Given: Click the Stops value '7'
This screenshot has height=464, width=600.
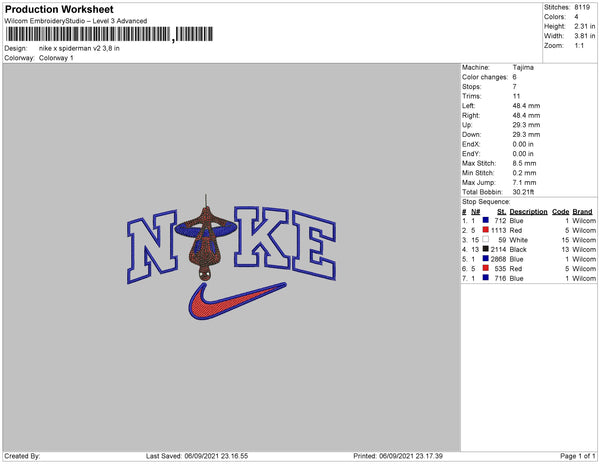Looking at the screenshot, I should coord(515,86).
